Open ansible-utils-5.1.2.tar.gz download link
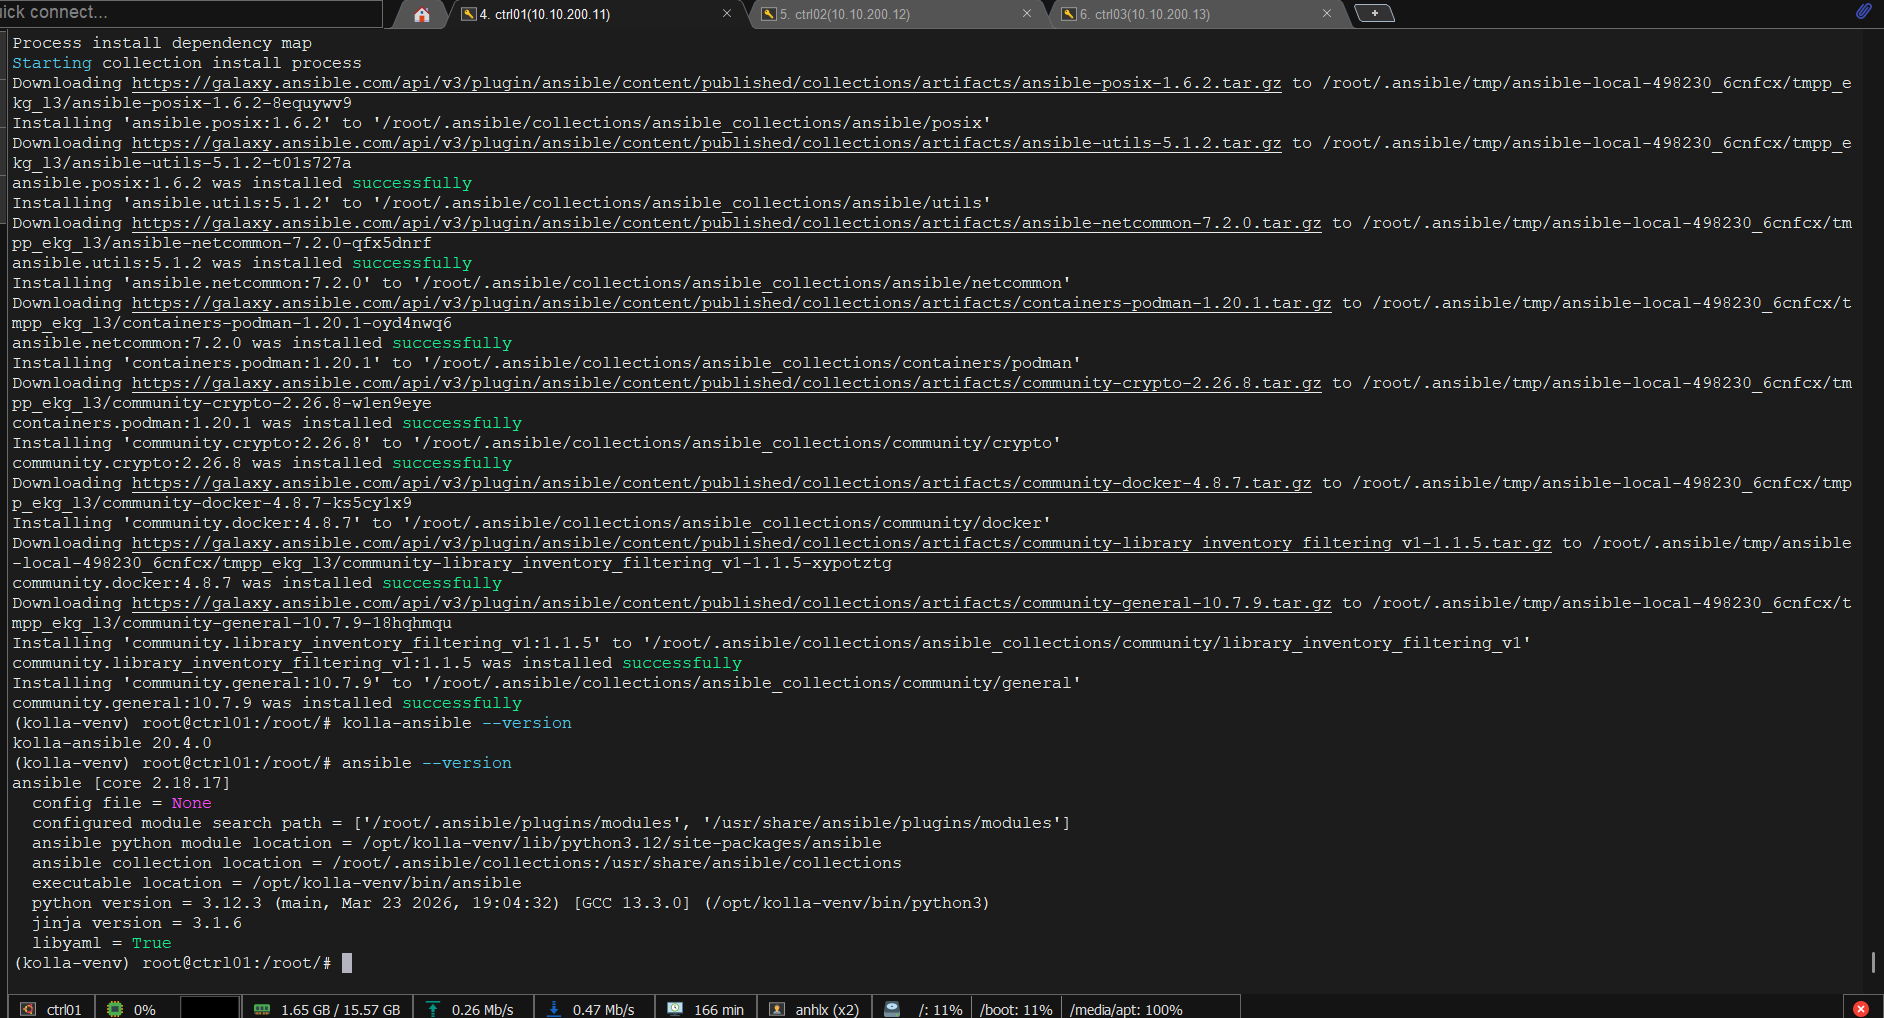 pyautogui.click(x=706, y=143)
